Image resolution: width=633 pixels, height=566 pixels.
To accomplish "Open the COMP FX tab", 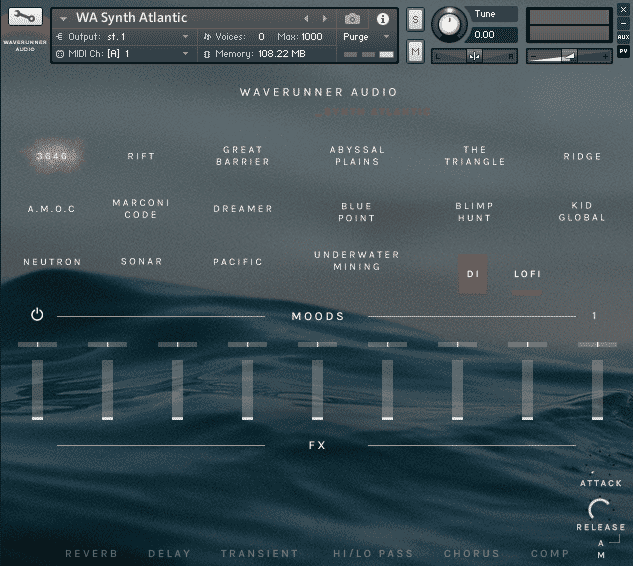I will click(550, 553).
